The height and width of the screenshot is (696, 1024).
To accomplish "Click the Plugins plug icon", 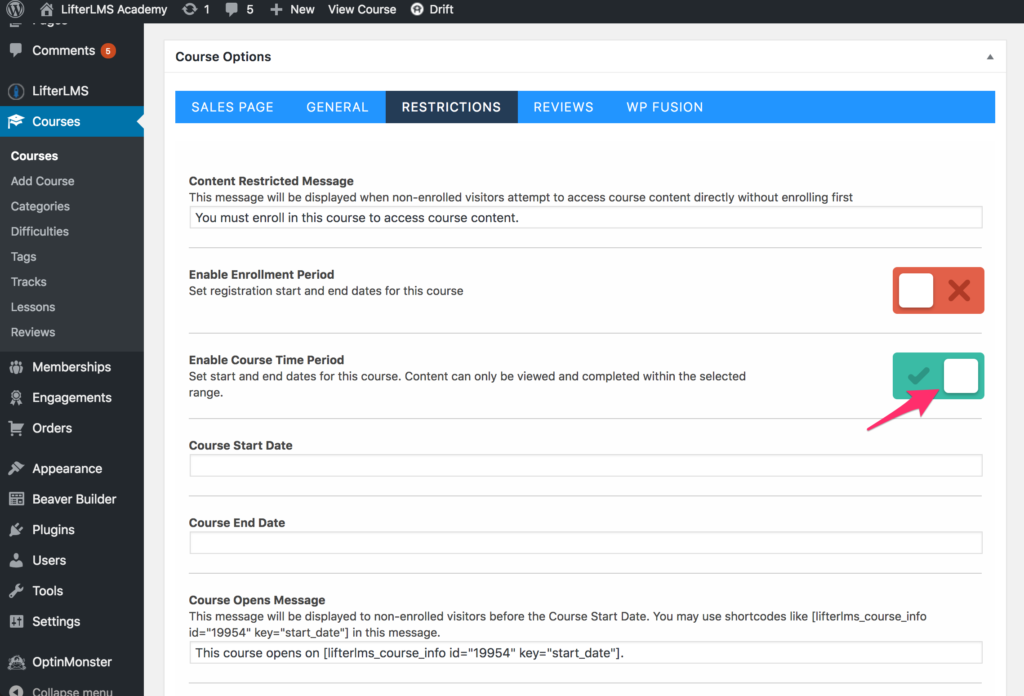I will pos(16,530).
